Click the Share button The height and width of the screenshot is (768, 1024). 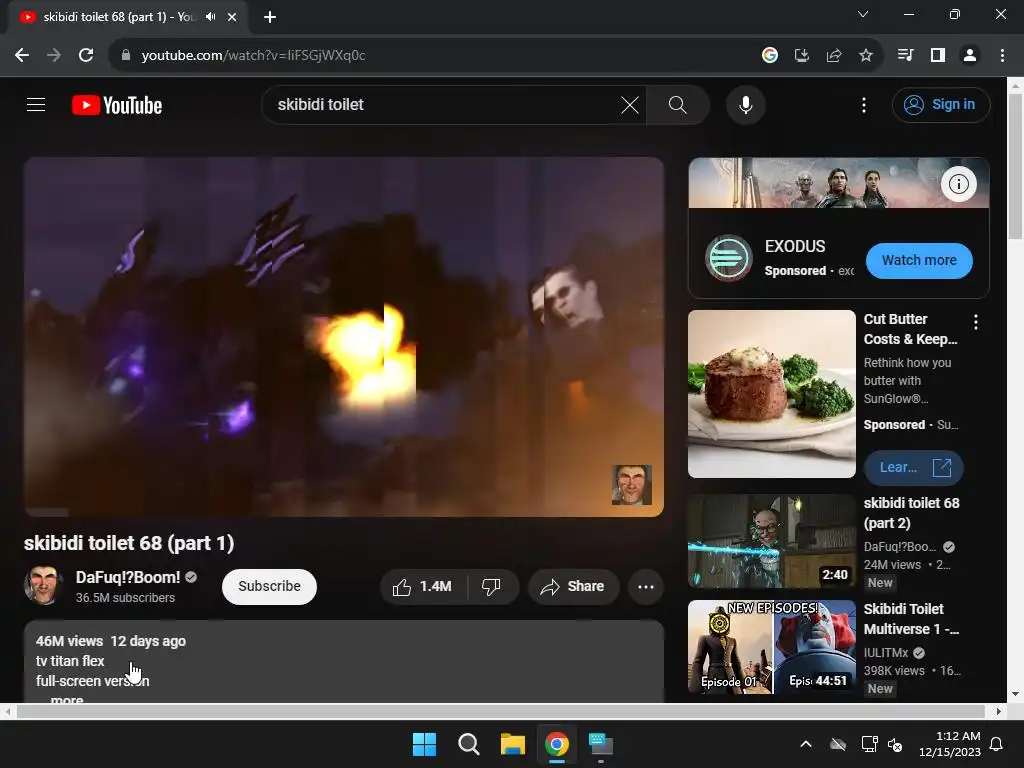point(573,586)
